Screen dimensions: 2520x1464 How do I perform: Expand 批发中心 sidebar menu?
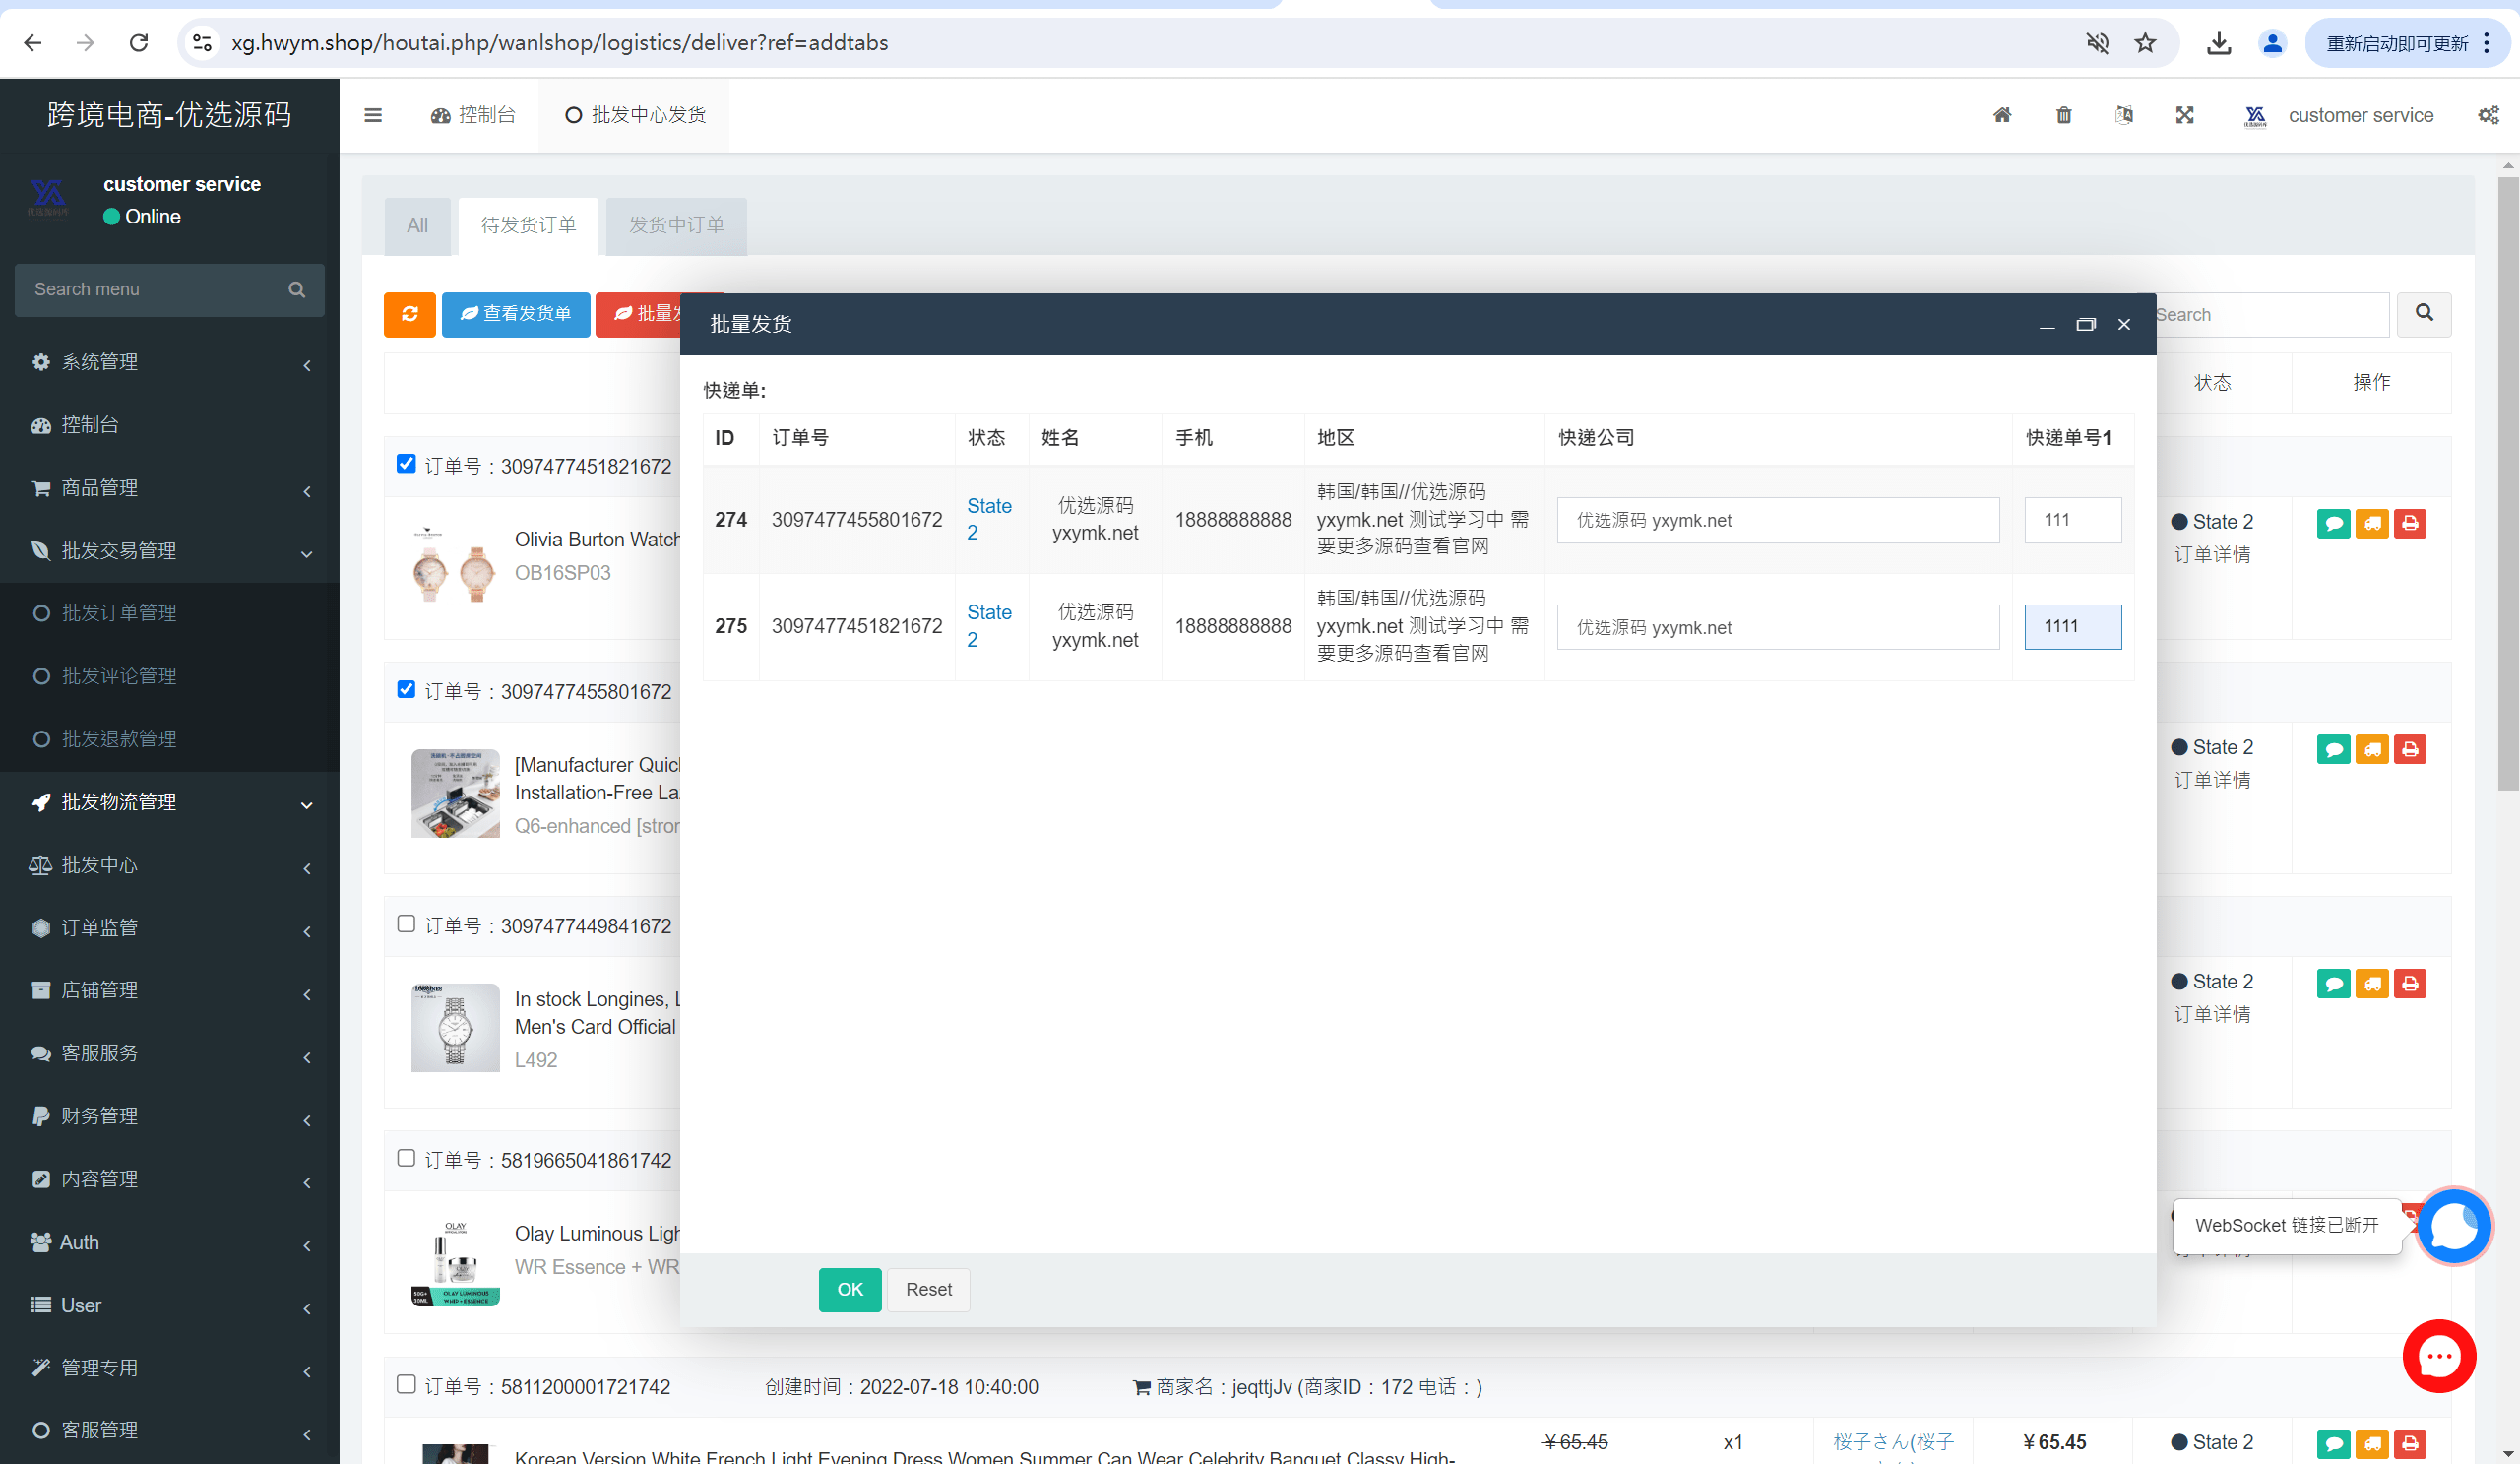click(170, 865)
